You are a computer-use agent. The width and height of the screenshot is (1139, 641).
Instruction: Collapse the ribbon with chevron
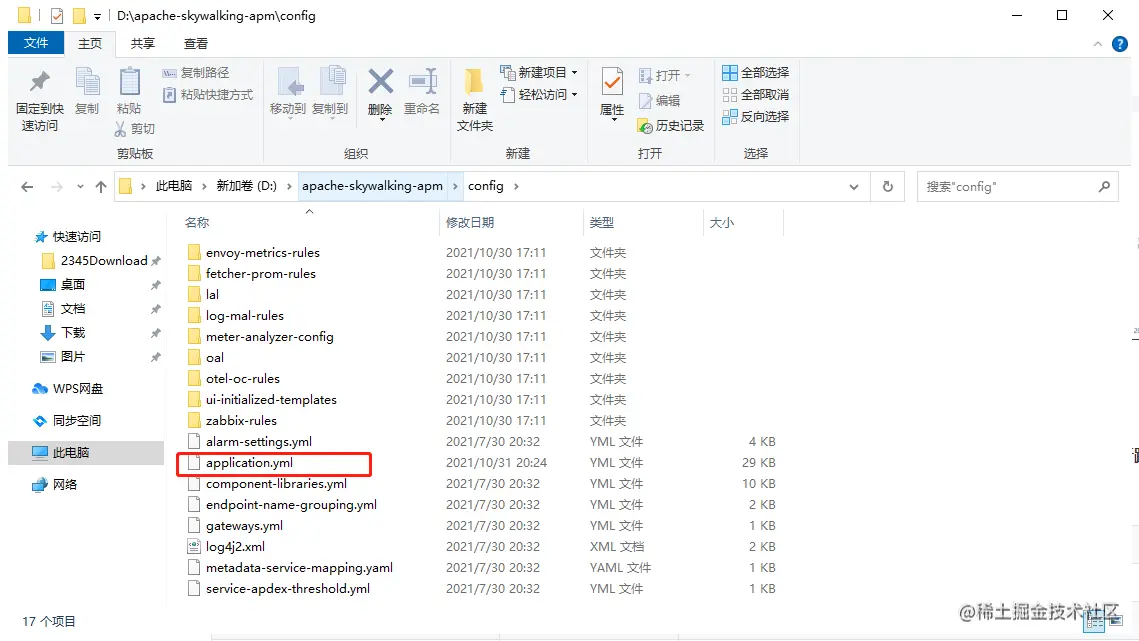click(x=1097, y=44)
